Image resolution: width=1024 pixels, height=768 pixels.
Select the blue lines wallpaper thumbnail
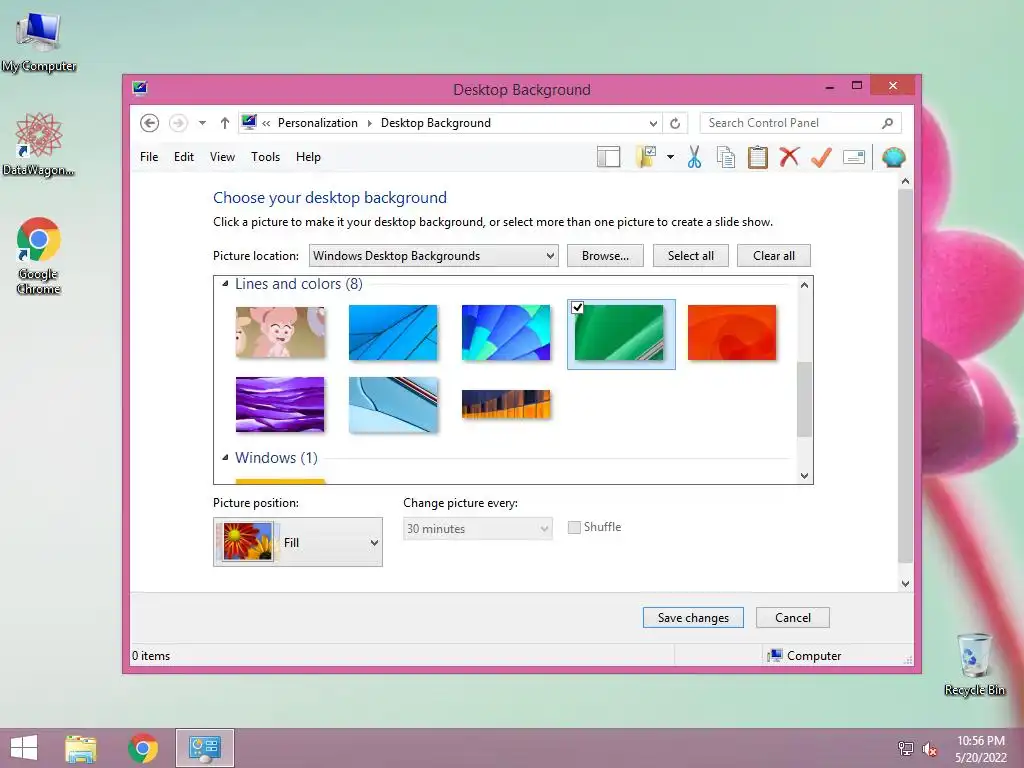click(393, 333)
